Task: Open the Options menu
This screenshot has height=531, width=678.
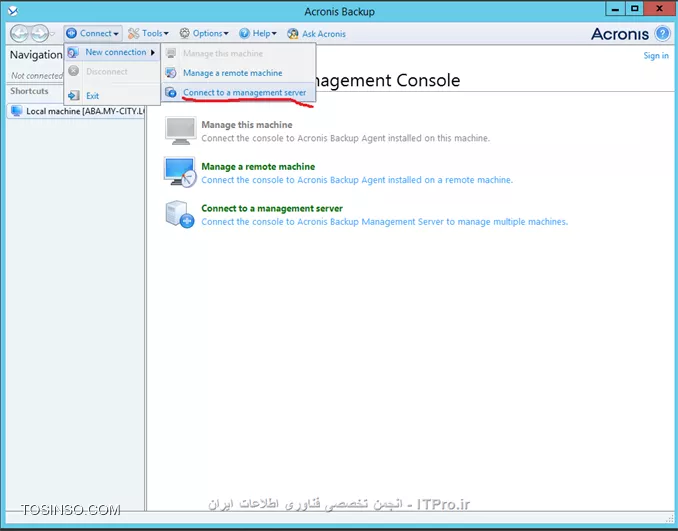Action: [204, 33]
